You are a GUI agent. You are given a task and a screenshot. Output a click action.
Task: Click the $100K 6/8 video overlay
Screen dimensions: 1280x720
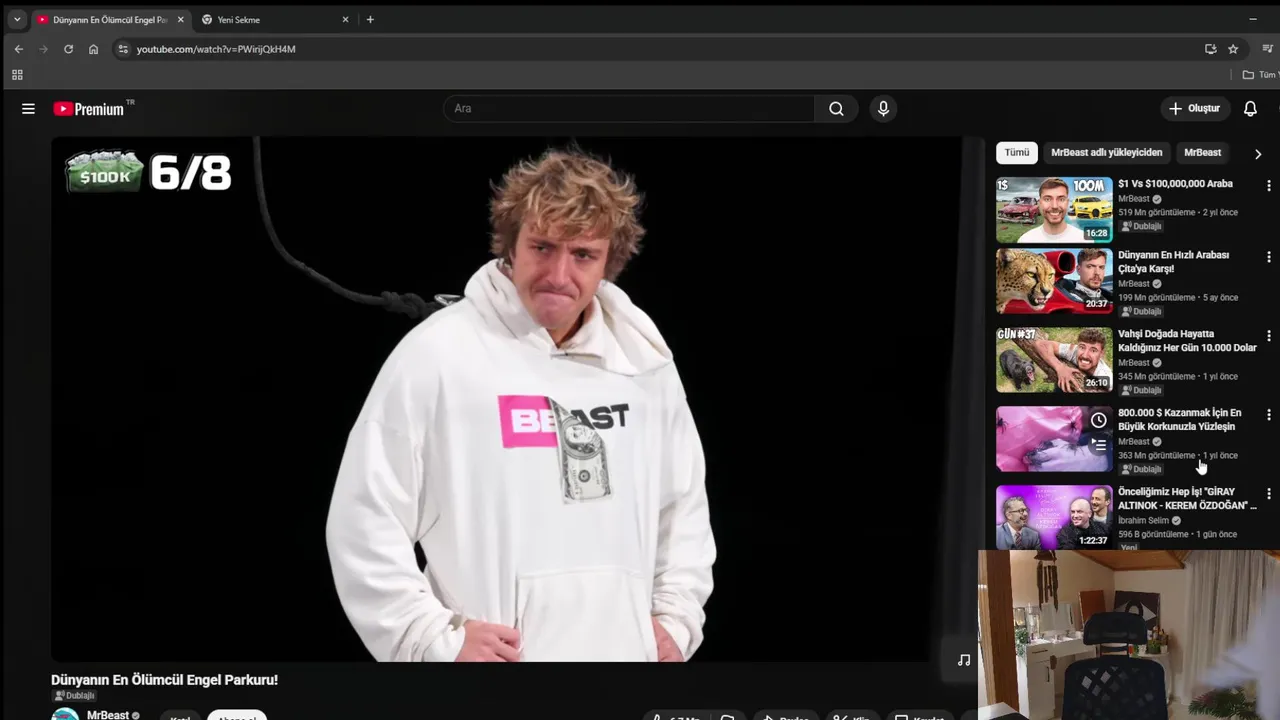click(x=149, y=171)
